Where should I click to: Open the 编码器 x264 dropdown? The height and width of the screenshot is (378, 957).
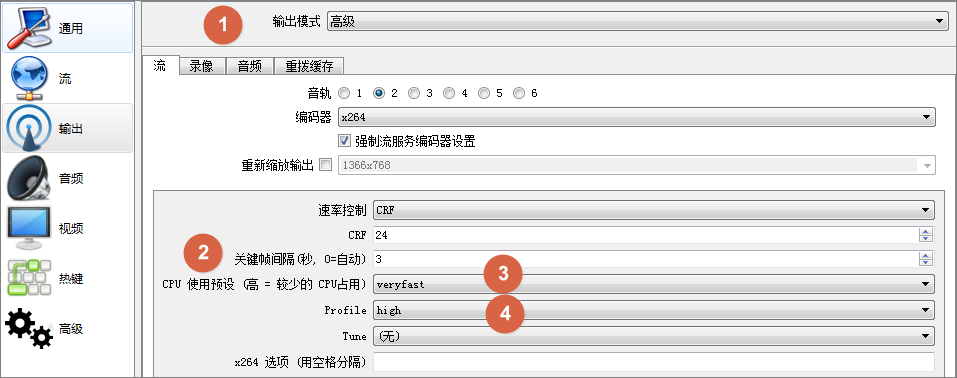pyautogui.click(x=637, y=117)
